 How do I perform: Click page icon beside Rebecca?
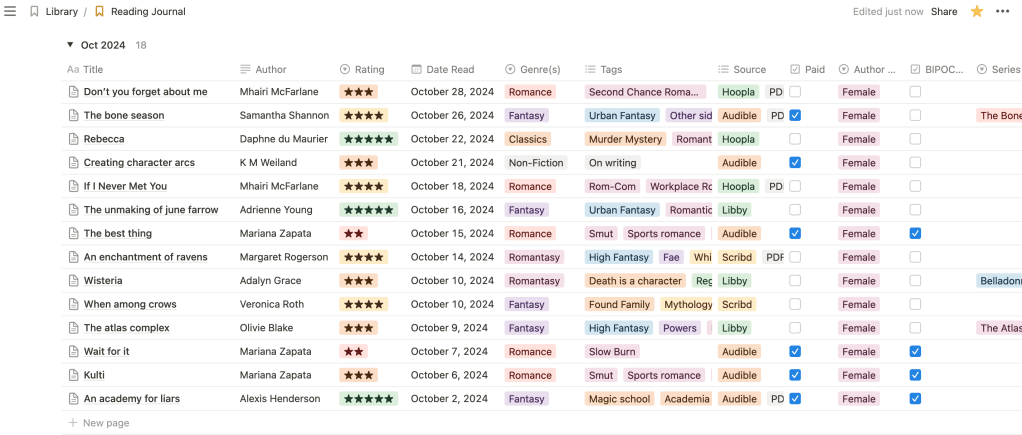pos(73,139)
